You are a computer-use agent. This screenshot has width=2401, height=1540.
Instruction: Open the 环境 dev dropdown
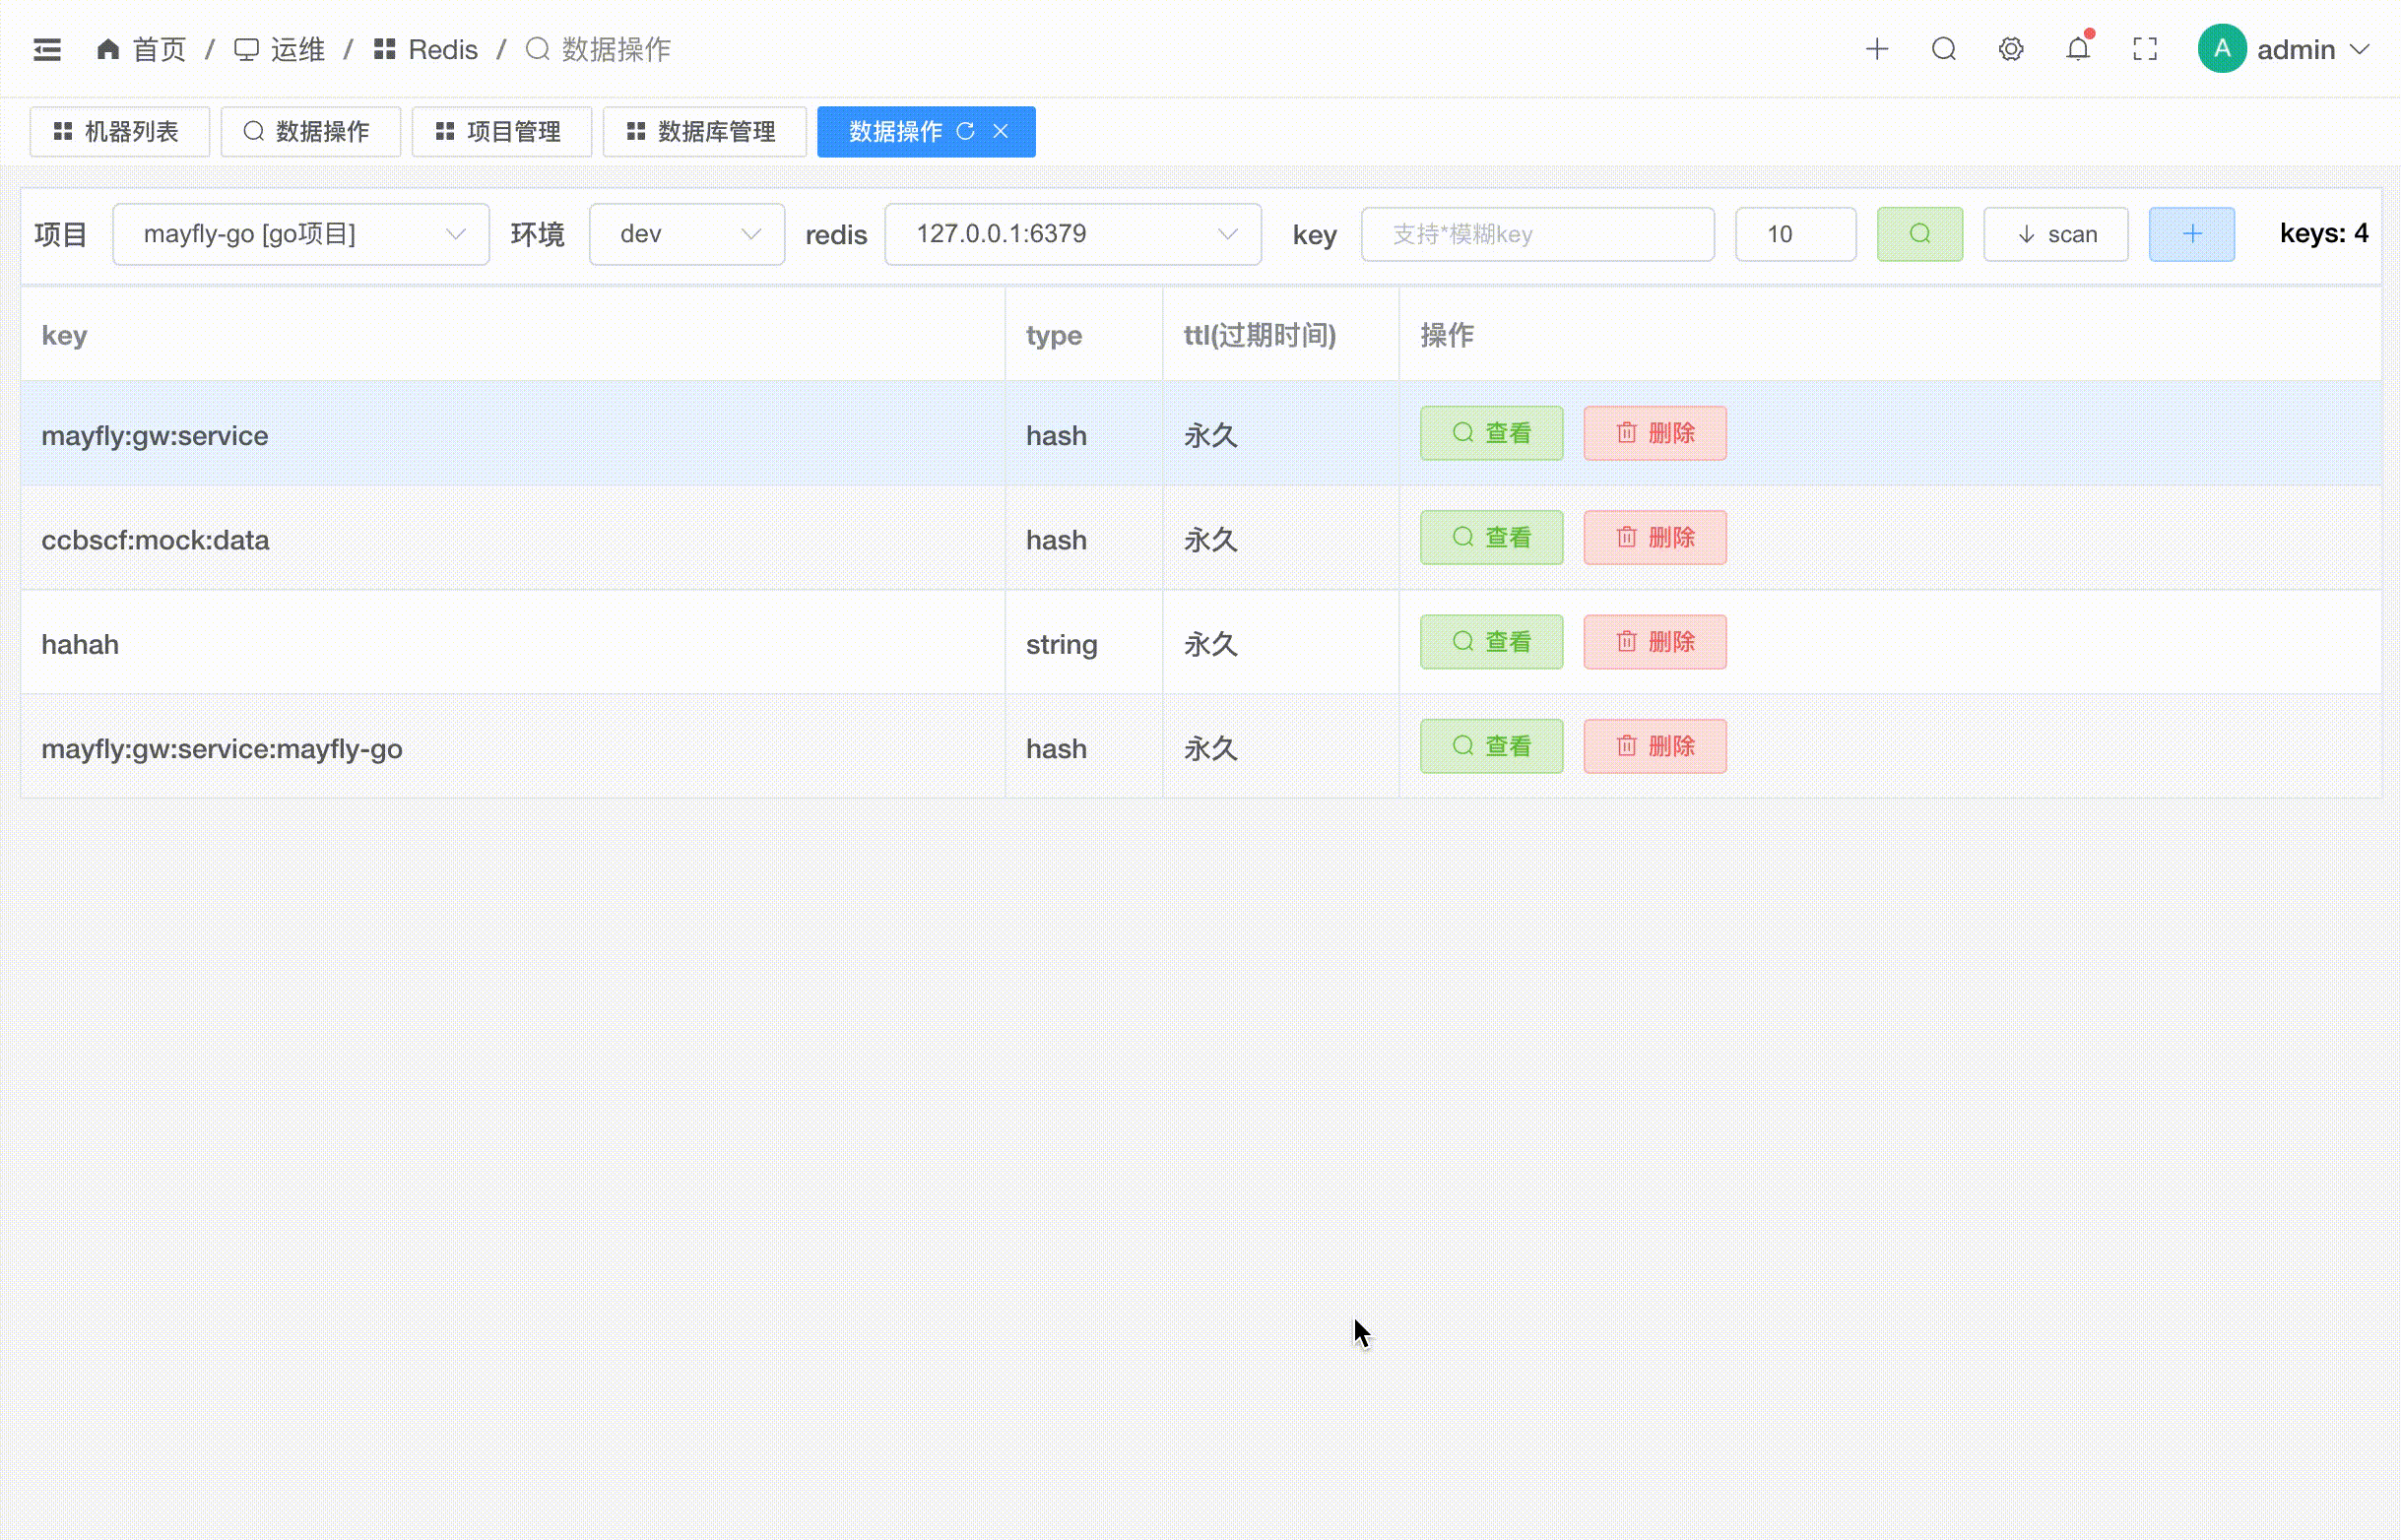tap(686, 234)
